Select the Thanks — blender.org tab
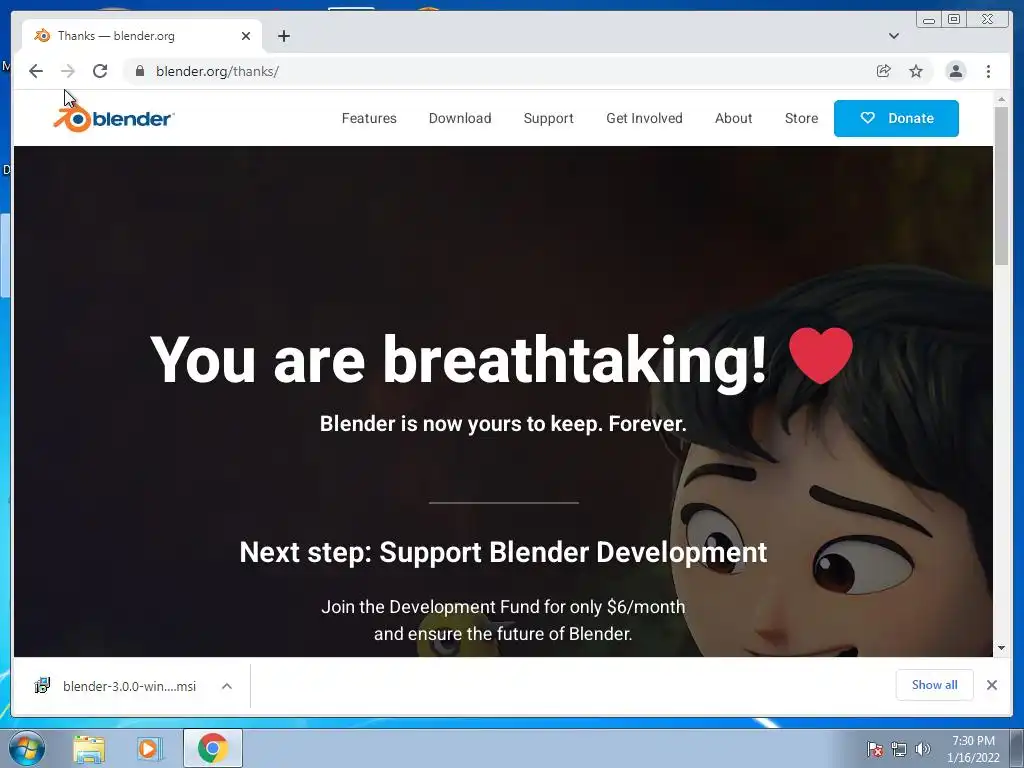The height and width of the screenshot is (768, 1024). click(142, 36)
